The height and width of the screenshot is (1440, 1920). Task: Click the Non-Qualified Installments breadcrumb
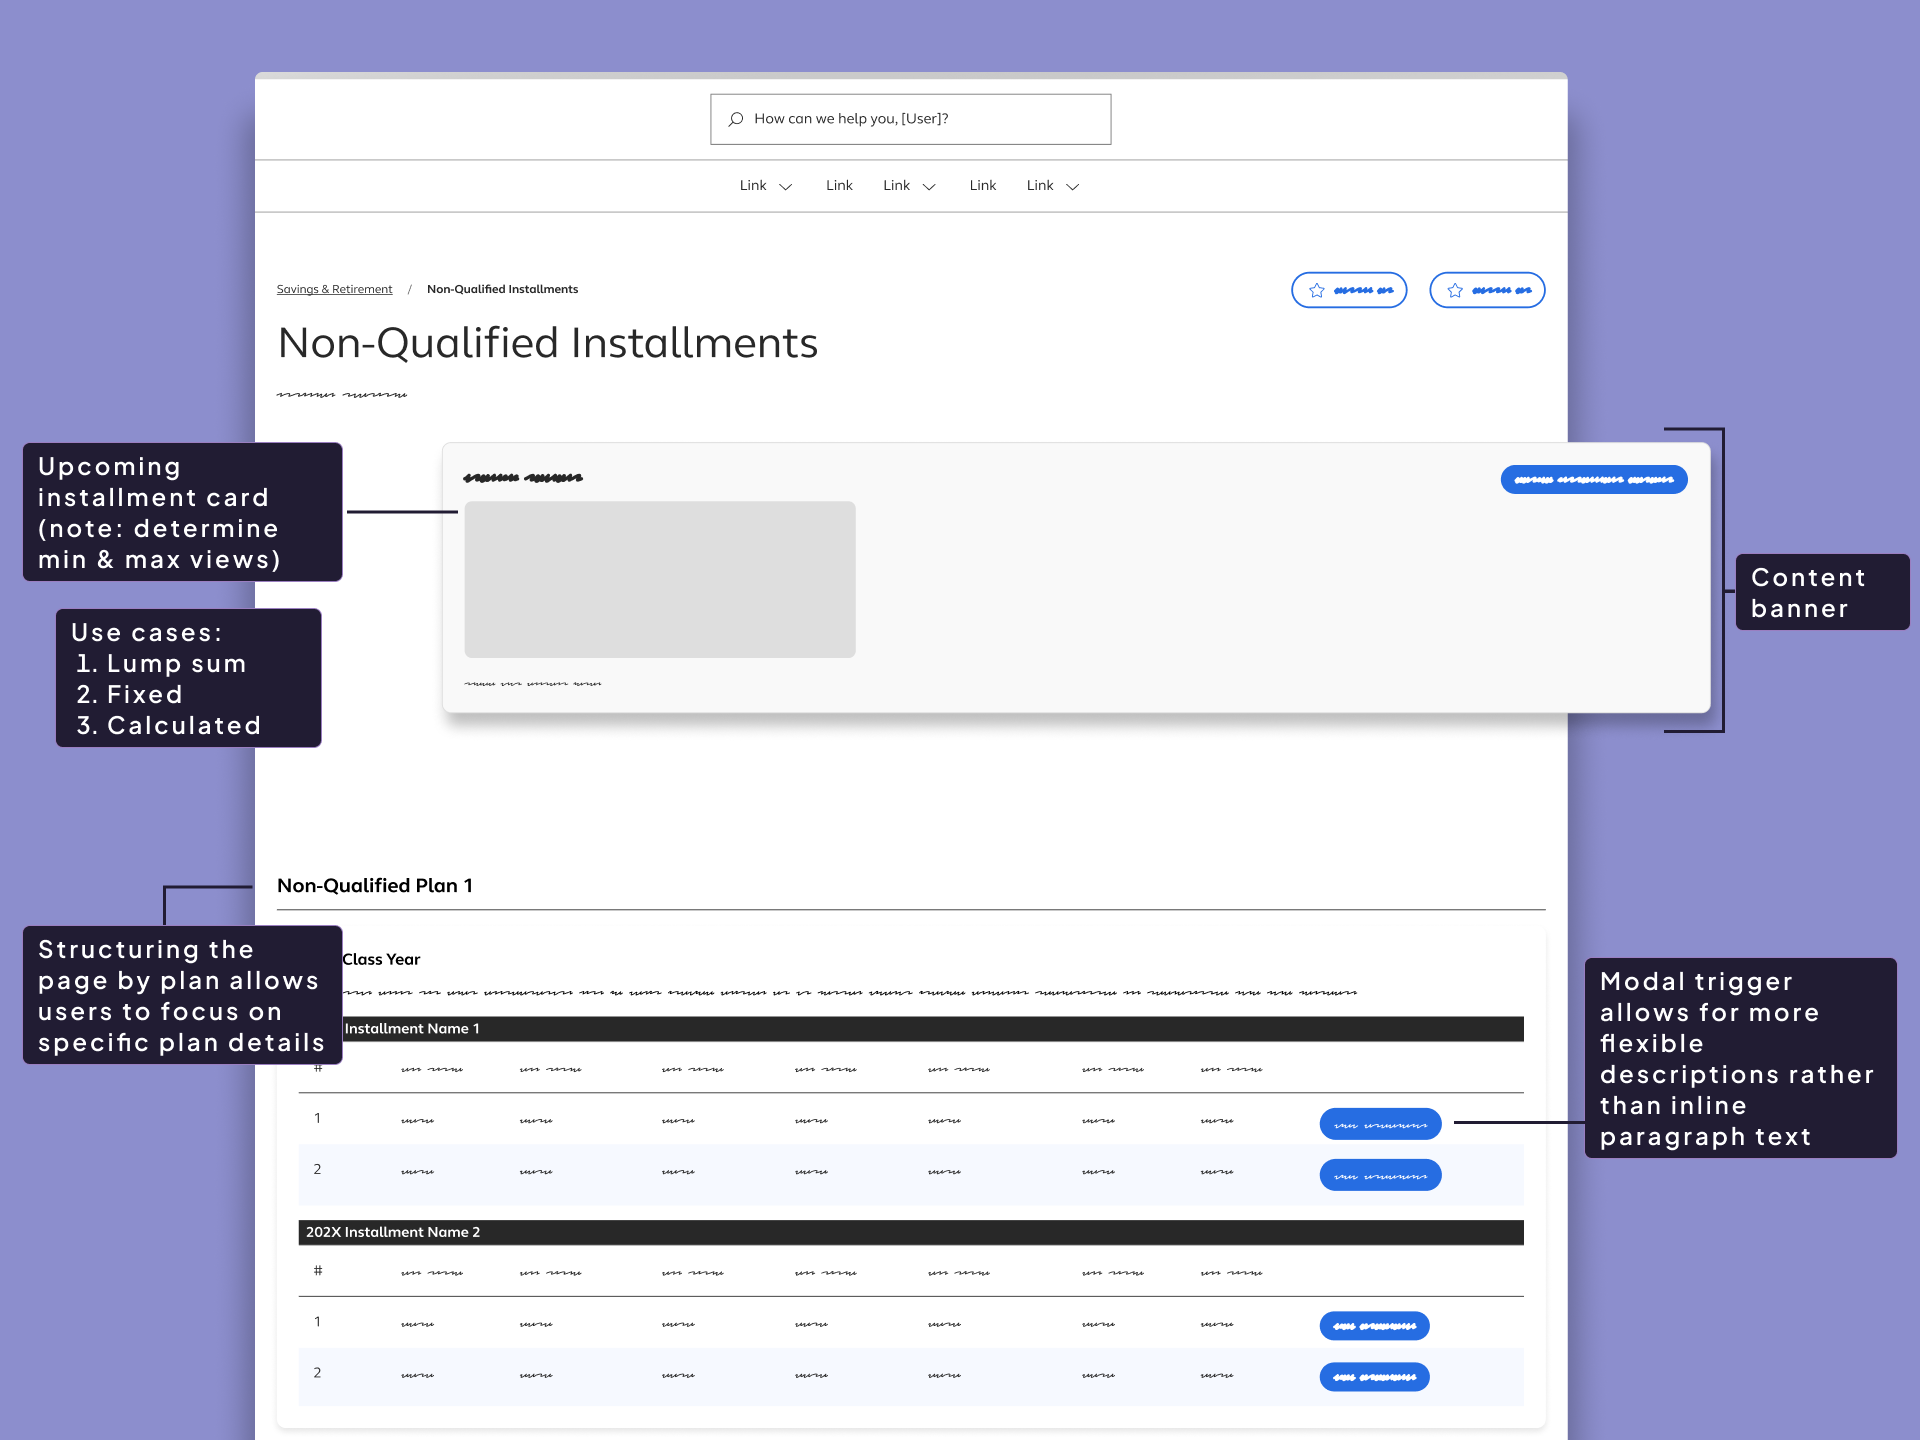[502, 289]
